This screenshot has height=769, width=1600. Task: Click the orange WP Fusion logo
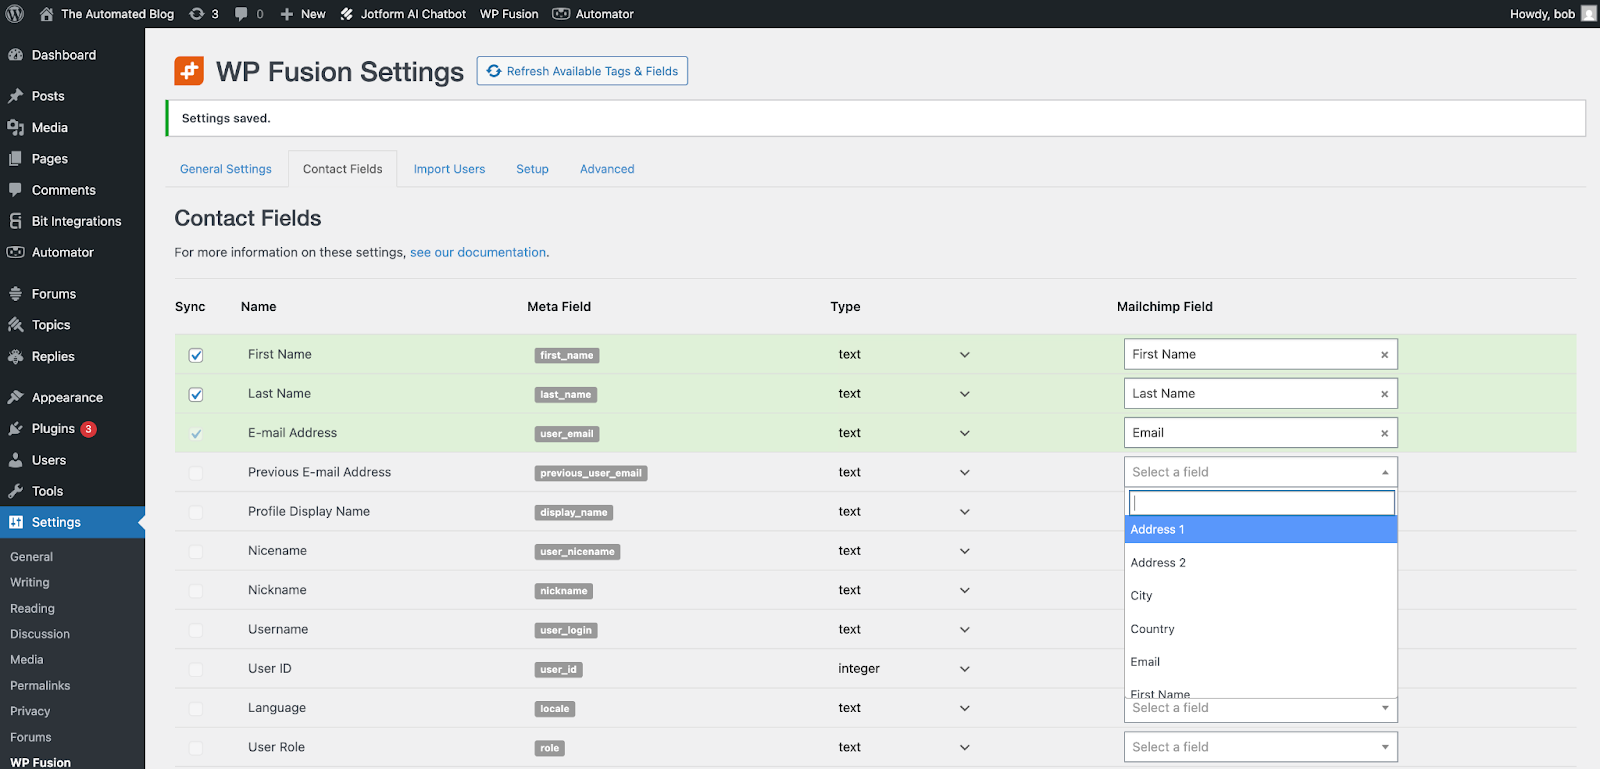point(189,71)
